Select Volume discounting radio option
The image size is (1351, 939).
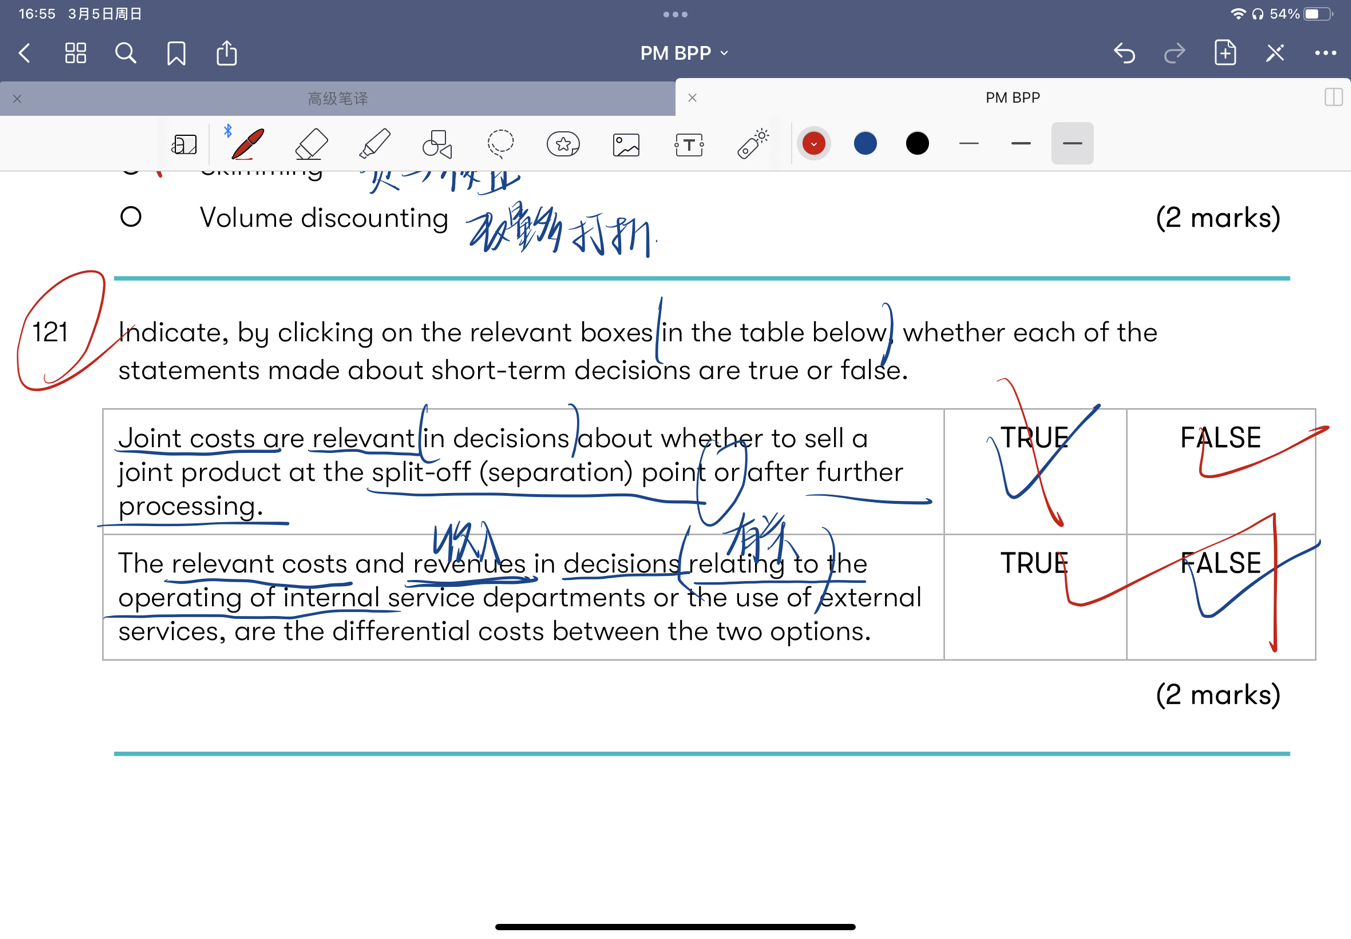131,218
